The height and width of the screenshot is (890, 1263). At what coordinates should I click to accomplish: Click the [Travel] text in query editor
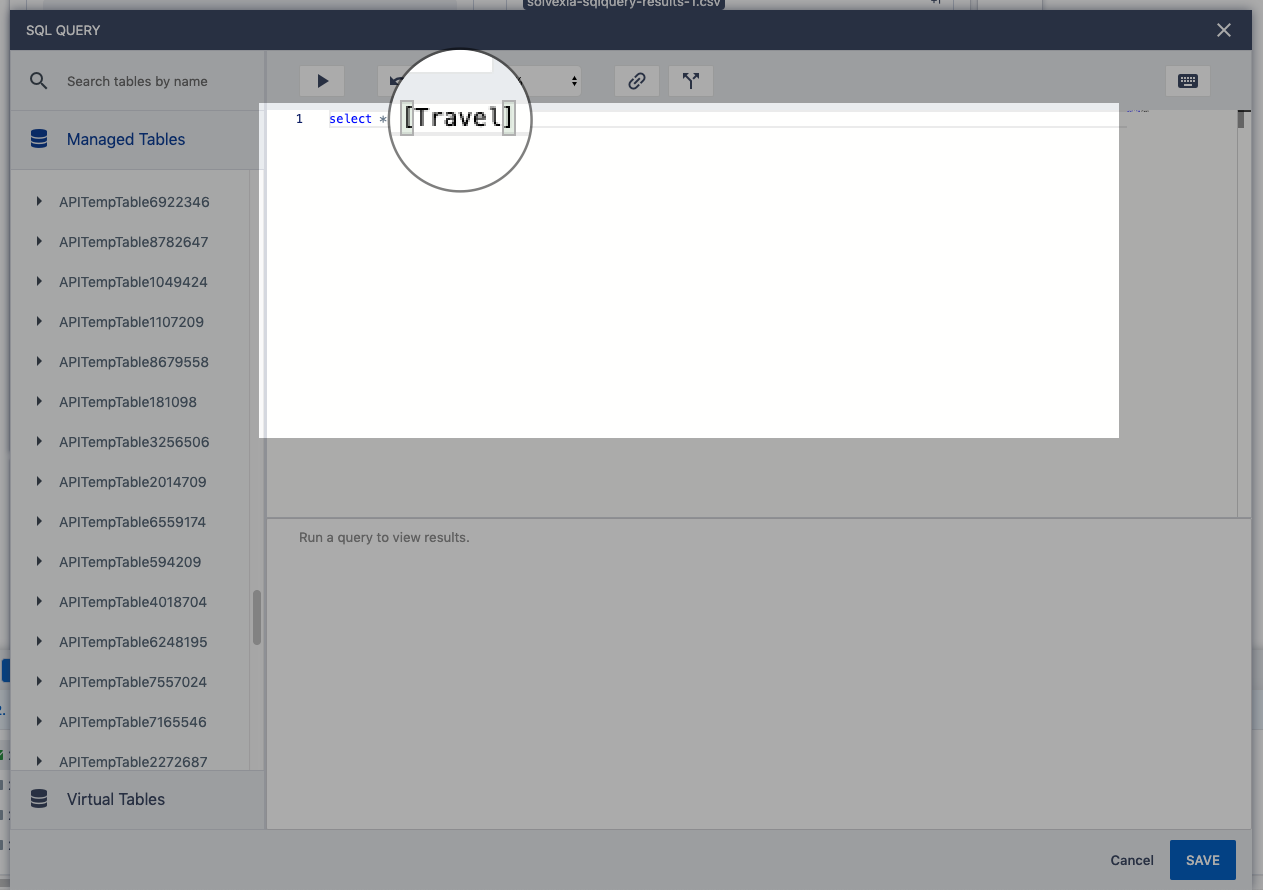pos(458,118)
